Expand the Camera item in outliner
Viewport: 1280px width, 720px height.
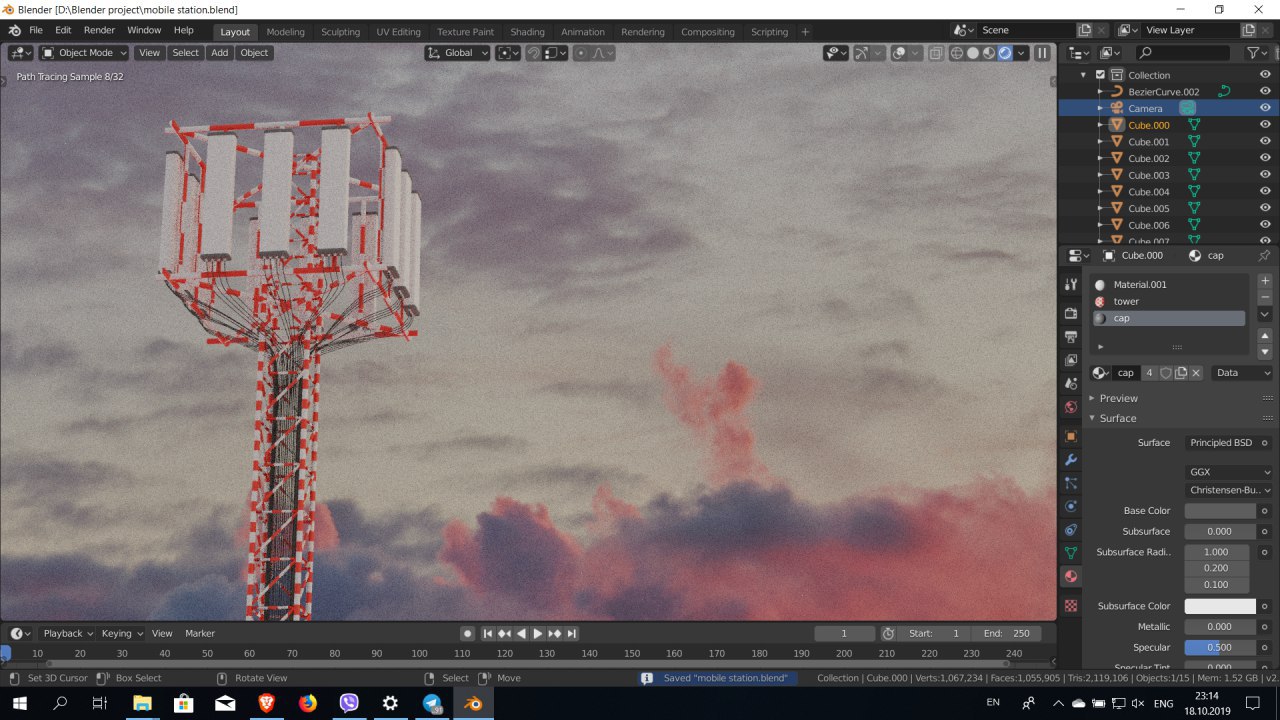(x=1101, y=108)
